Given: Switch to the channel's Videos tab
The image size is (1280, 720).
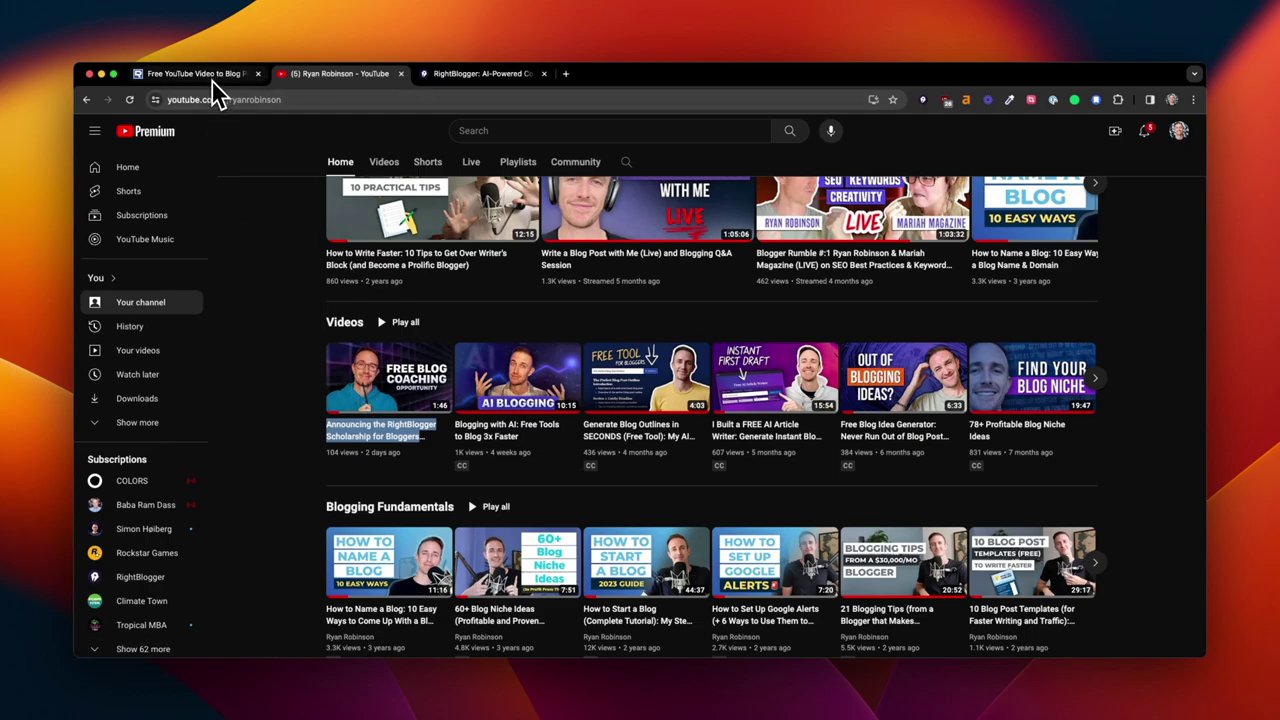Looking at the screenshot, I should coord(384,161).
